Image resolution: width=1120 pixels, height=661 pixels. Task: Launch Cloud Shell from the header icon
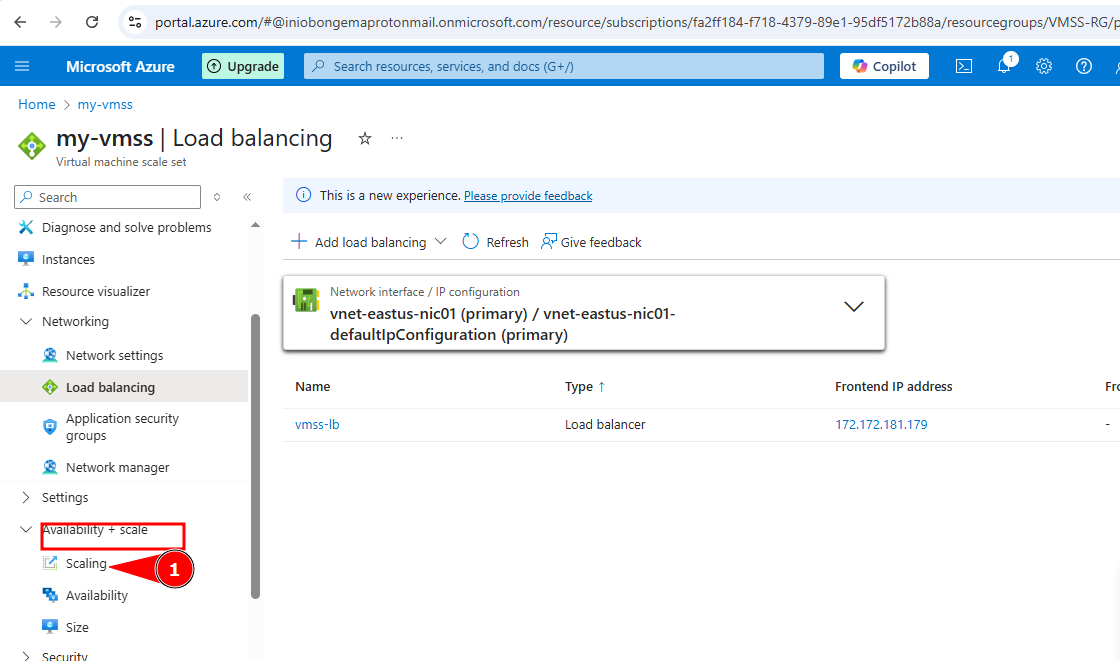pyautogui.click(x=964, y=66)
